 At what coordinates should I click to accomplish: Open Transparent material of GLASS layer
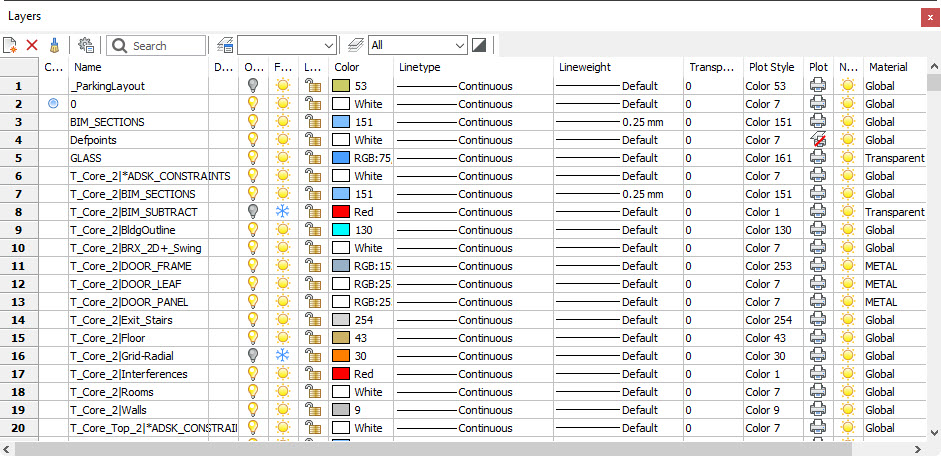pyautogui.click(x=895, y=158)
